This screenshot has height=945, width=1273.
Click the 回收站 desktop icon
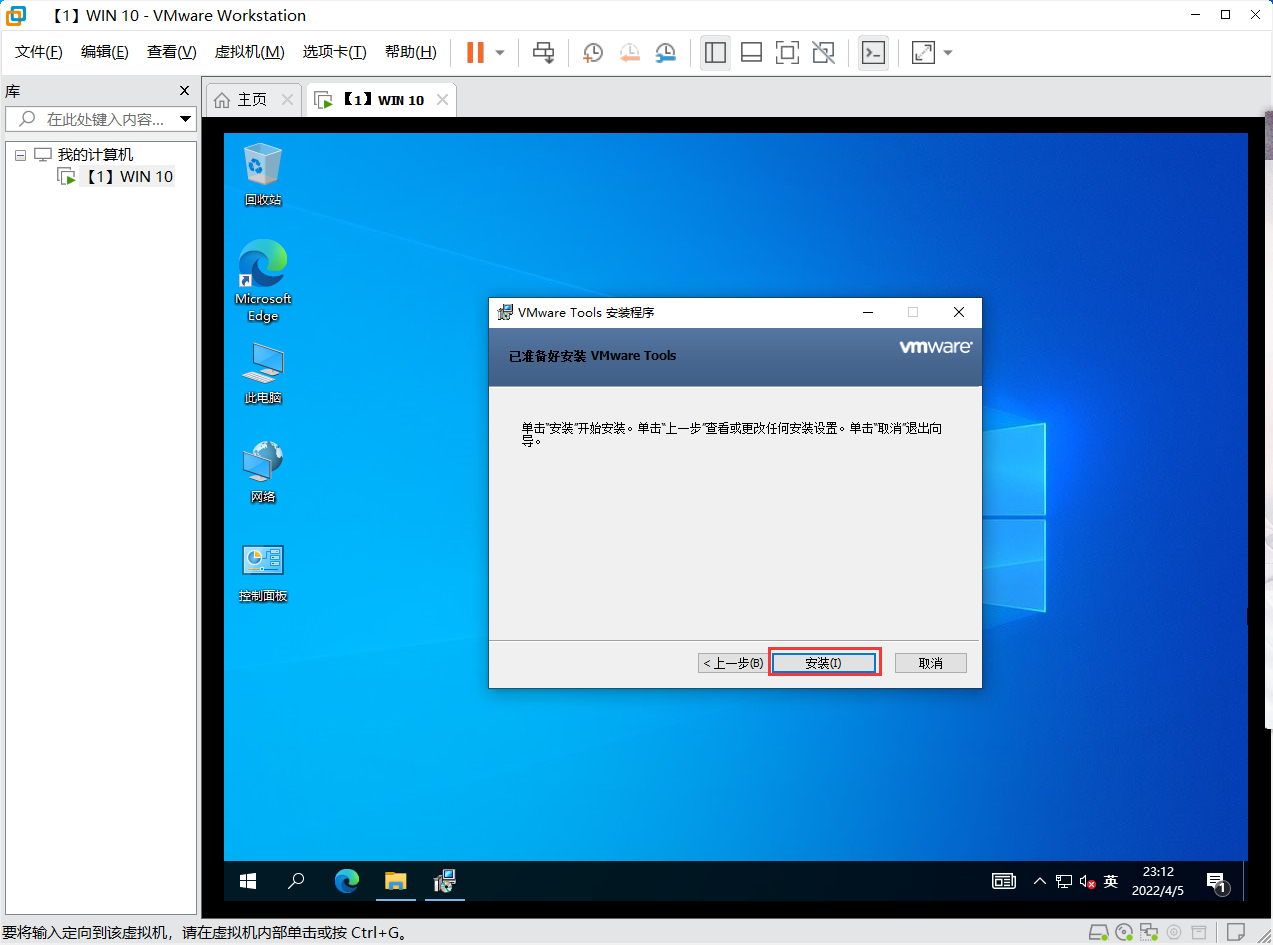click(263, 174)
